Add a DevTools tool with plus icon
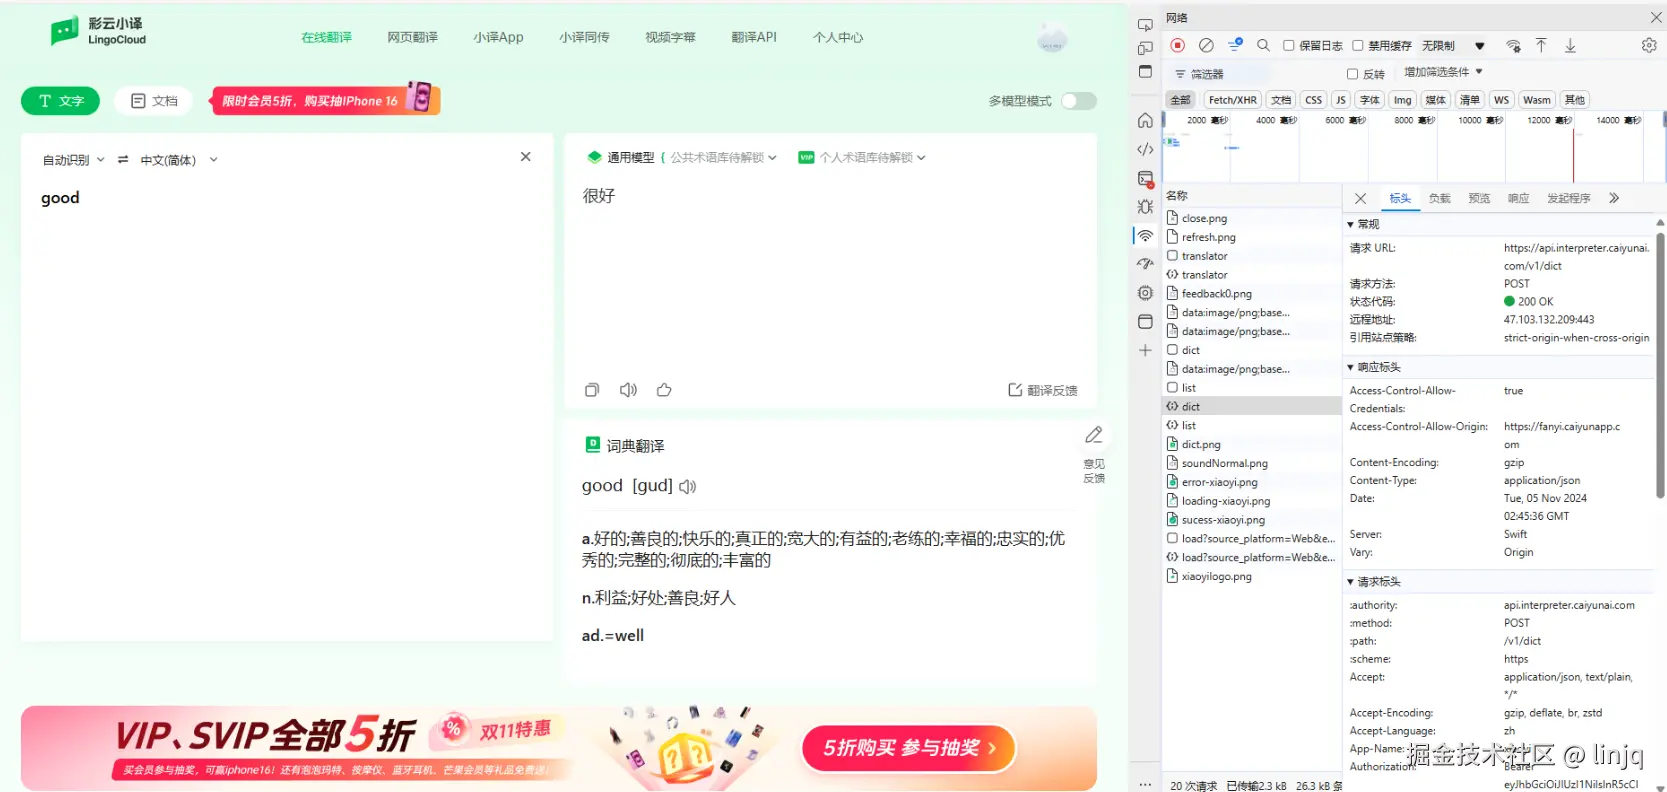 pos(1145,350)
